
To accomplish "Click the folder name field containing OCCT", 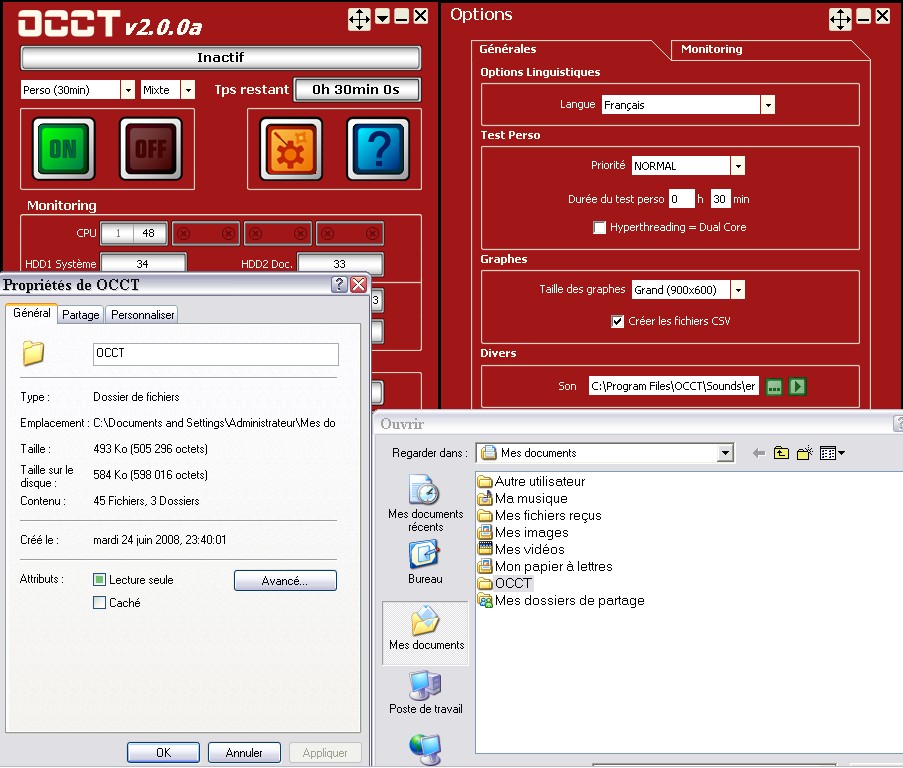I will tap(216, 354).
